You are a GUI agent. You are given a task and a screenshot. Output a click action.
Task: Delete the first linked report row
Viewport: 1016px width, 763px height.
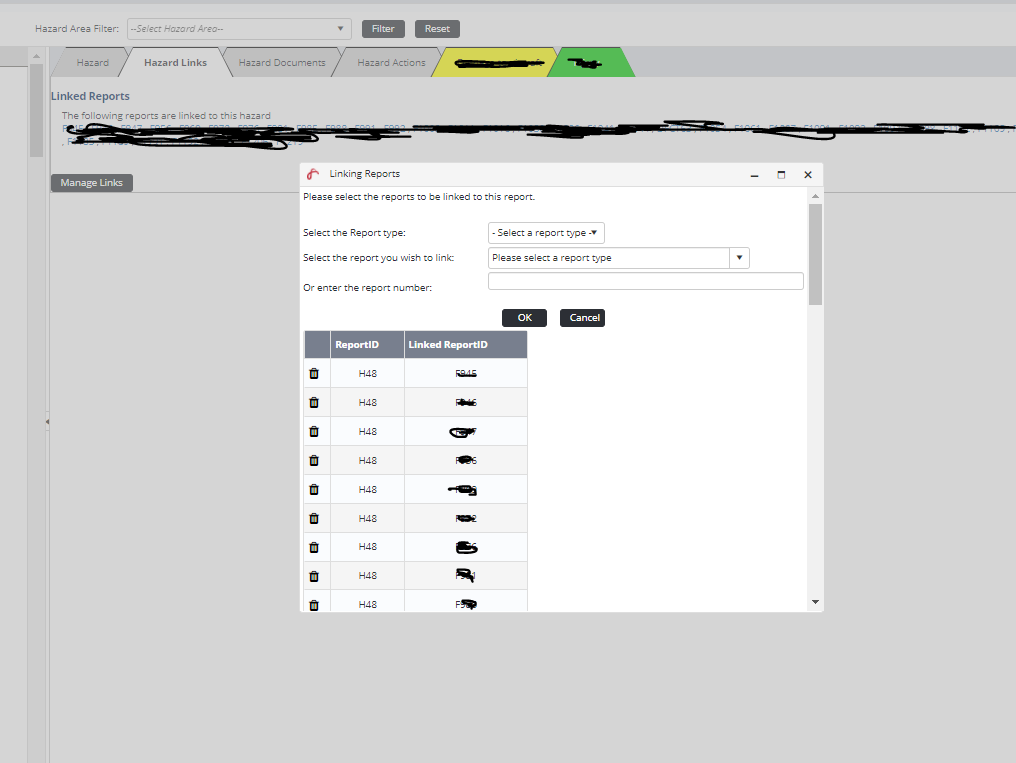pyautogui.click(x=314, y=374)
